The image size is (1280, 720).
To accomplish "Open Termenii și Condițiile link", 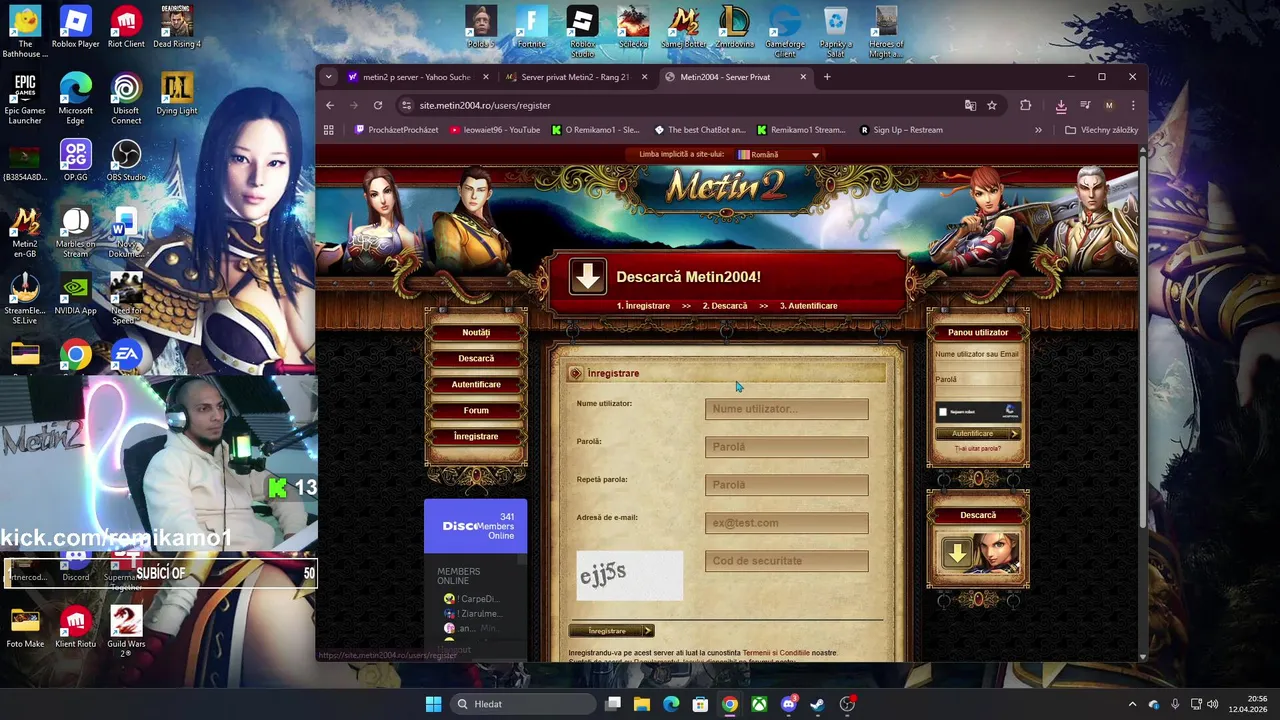I will tap(776, 653).
